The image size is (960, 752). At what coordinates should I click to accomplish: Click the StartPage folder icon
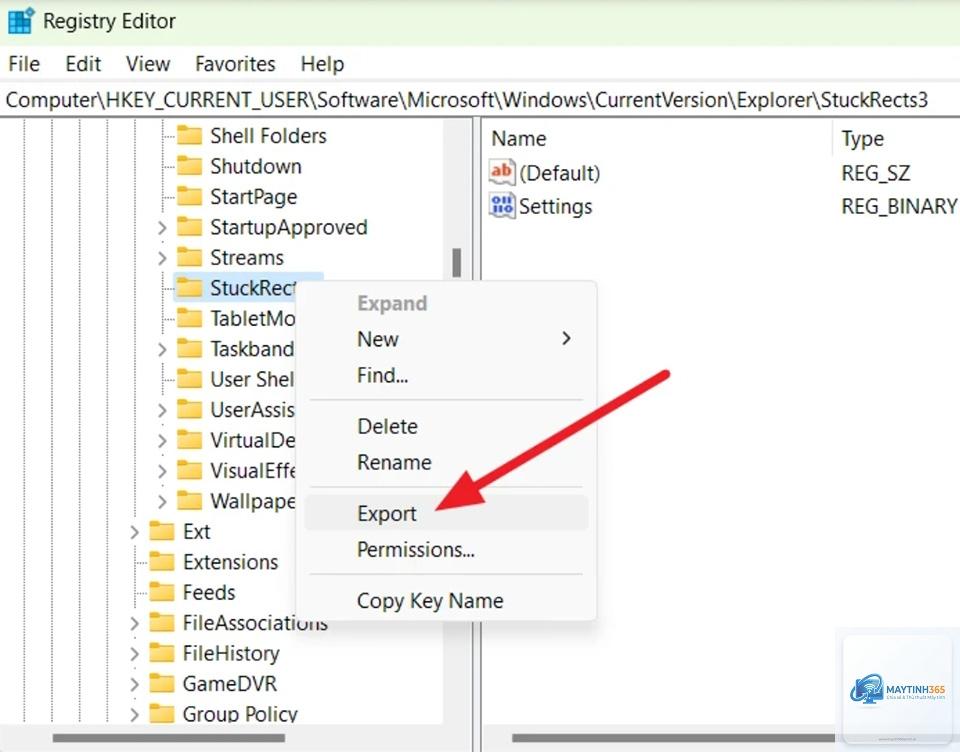pos(189,197)
